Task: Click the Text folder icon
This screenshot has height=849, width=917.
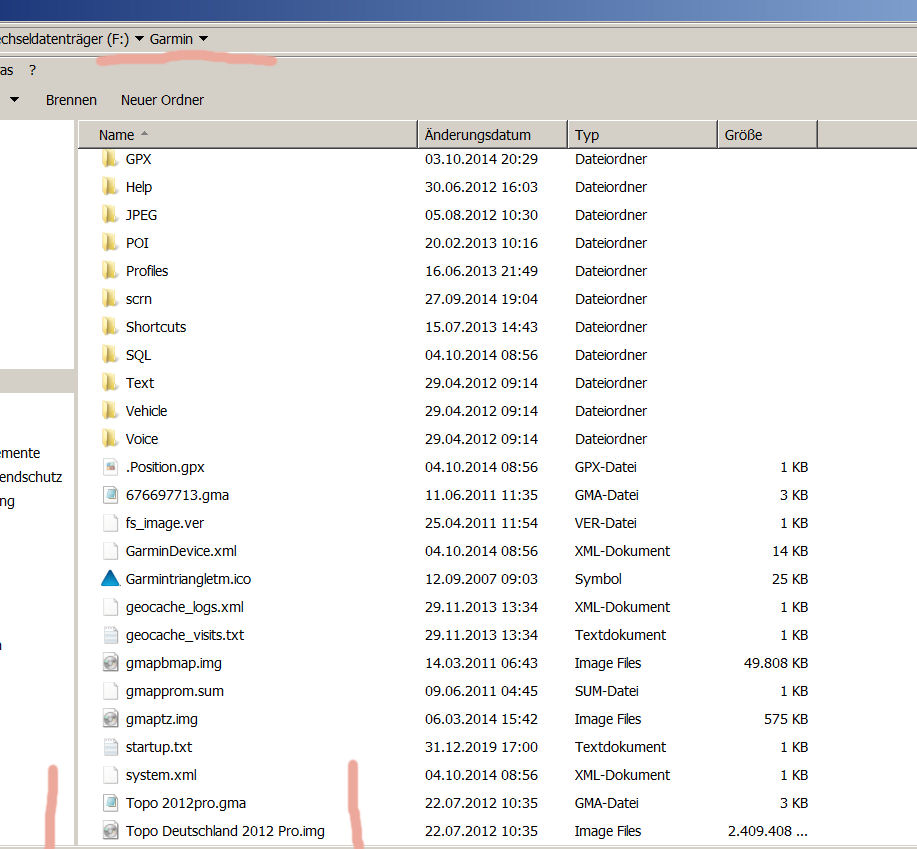Action: [x=109, y=383]
